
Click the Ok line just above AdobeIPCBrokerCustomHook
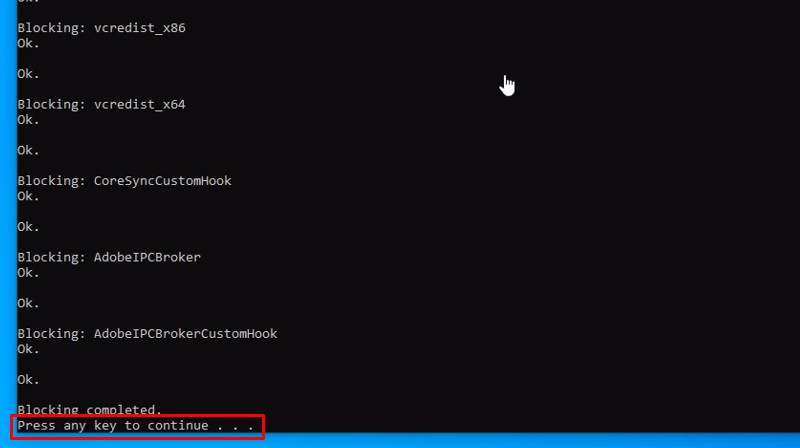tap(28, 303)
